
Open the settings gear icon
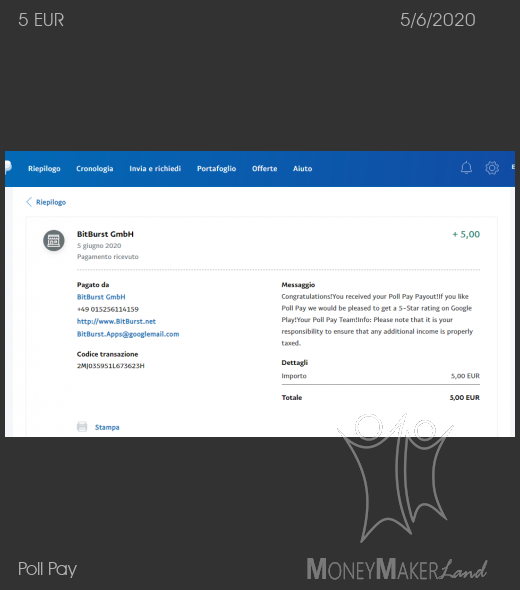point(492,168)
